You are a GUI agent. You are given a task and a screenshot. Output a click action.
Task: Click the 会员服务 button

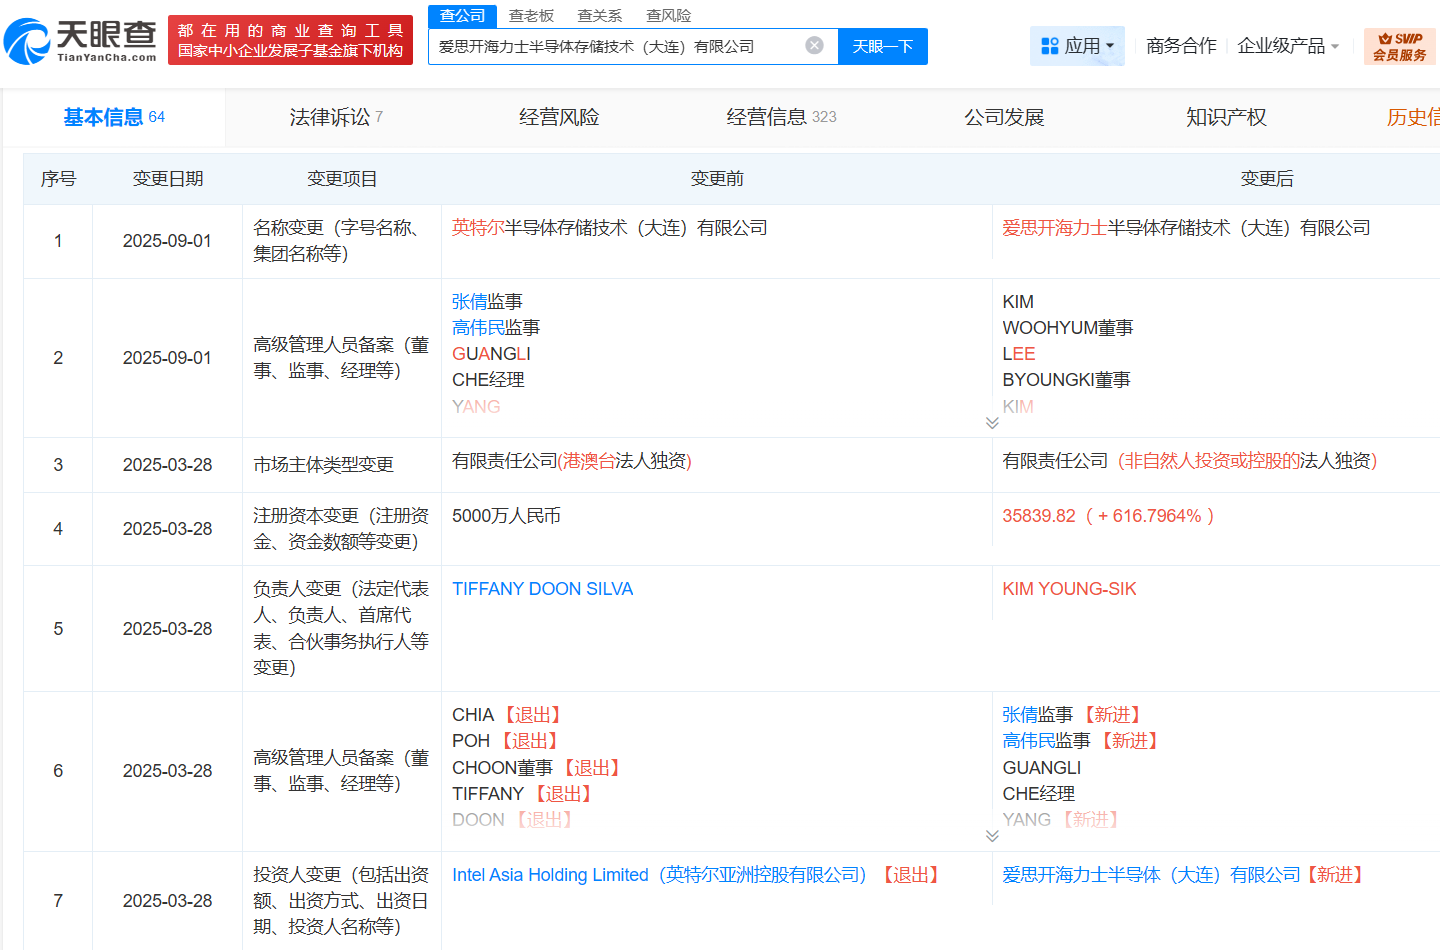1399,47
